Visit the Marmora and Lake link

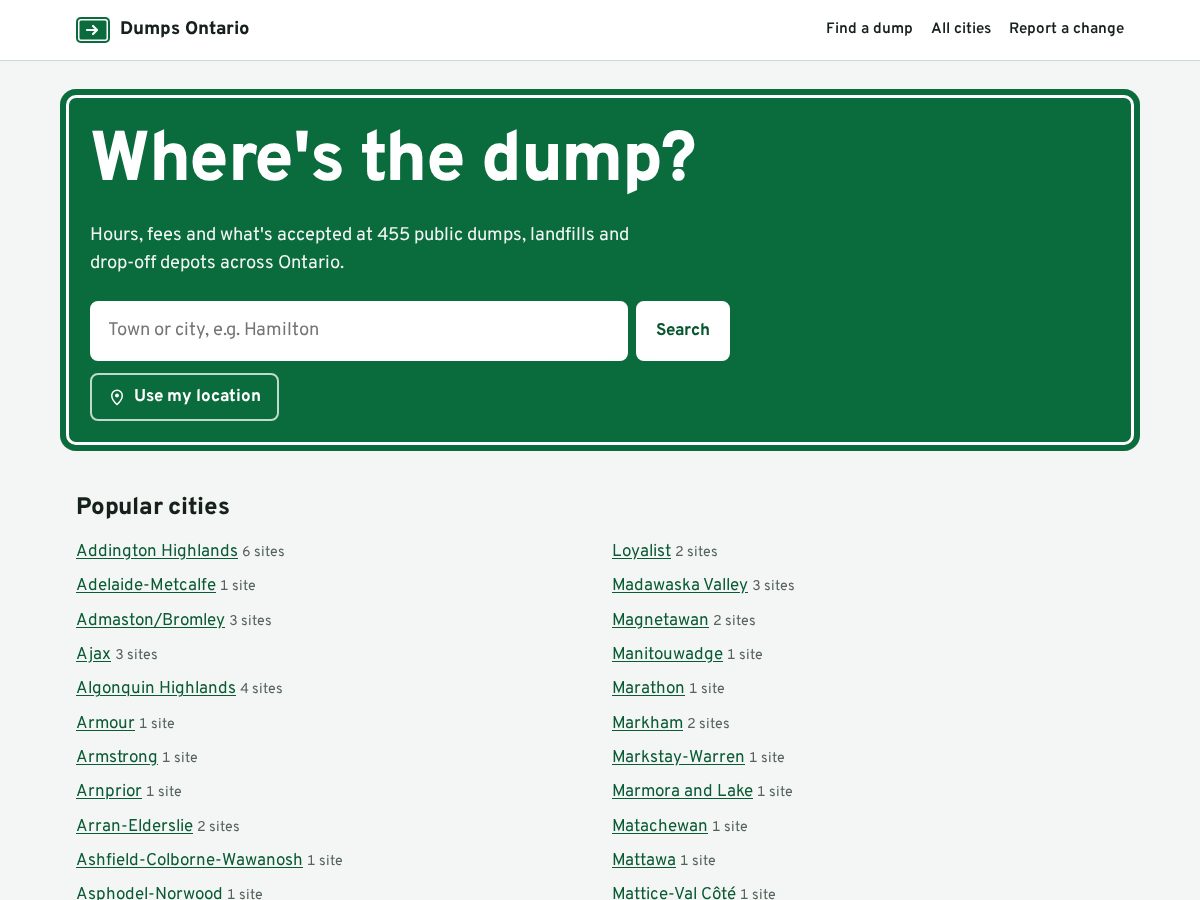click(x=682, y=791)
